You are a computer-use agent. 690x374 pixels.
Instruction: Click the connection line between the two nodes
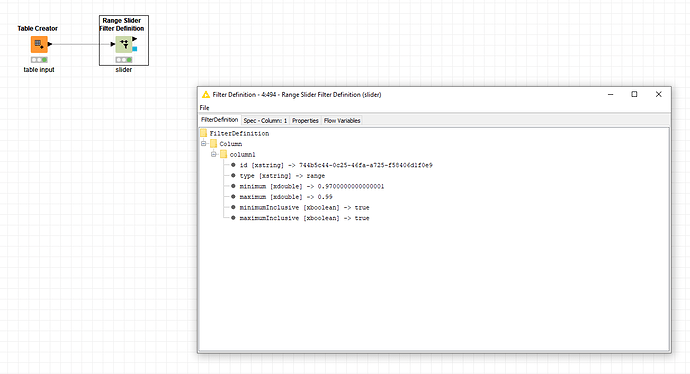point(81,44)
